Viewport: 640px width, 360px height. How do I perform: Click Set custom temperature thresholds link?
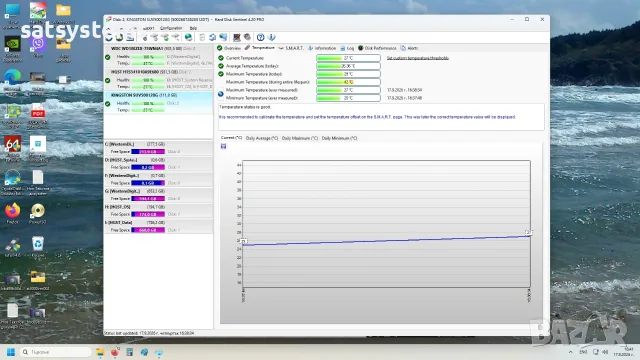tap(418, 58)
